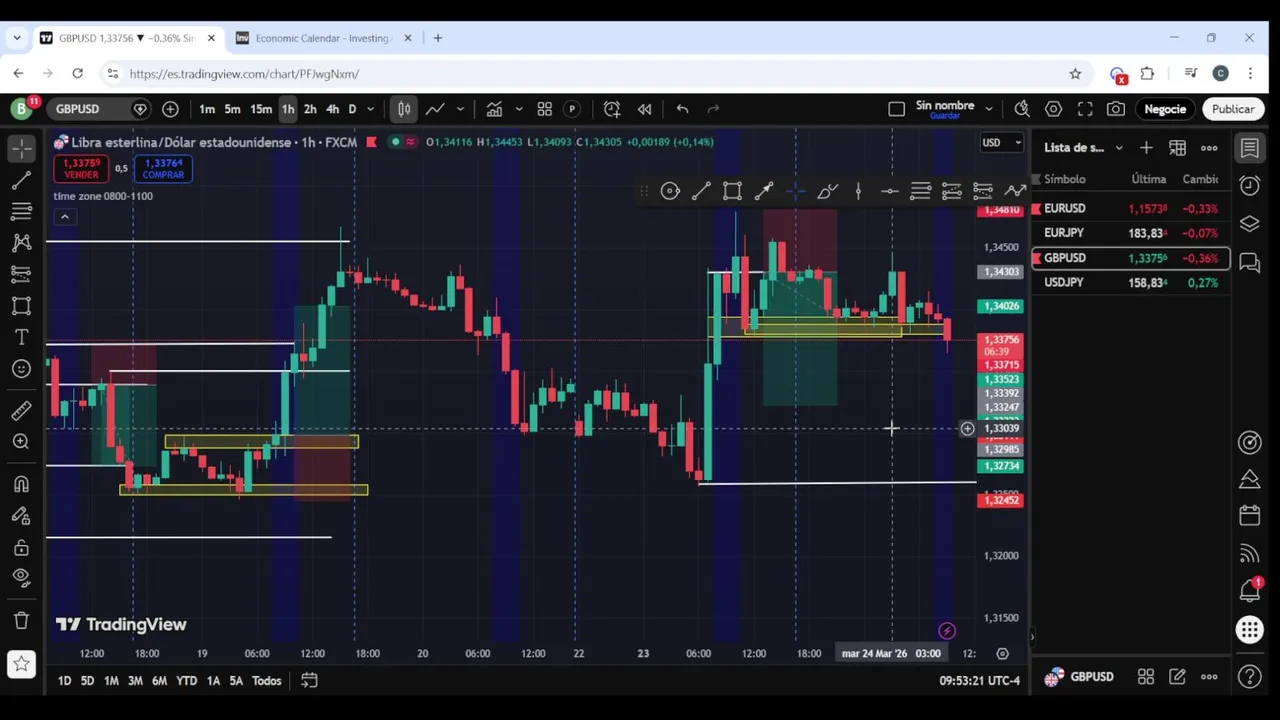This screenshot has height=720, width=1280.
Task: Select the trend line drawing tool
Action: tap(21, 180)
